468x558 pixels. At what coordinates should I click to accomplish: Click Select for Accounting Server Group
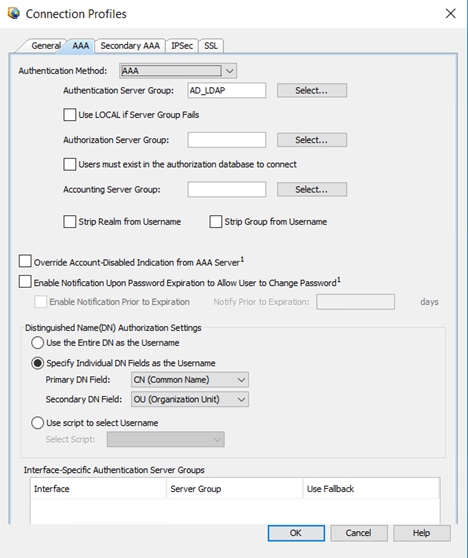point(312,189)
